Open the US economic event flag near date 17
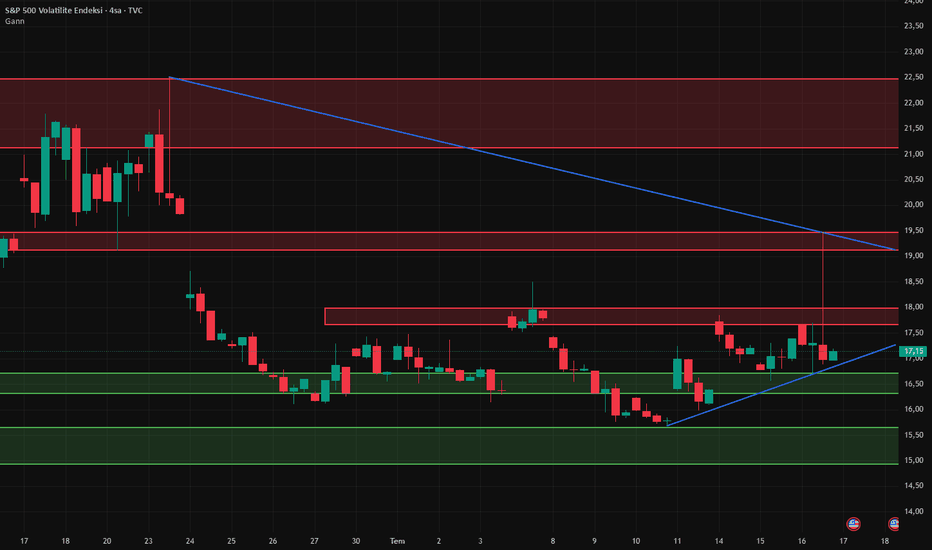Image resolution: width=932 pixels, height=550 pixels. point(853,524)
